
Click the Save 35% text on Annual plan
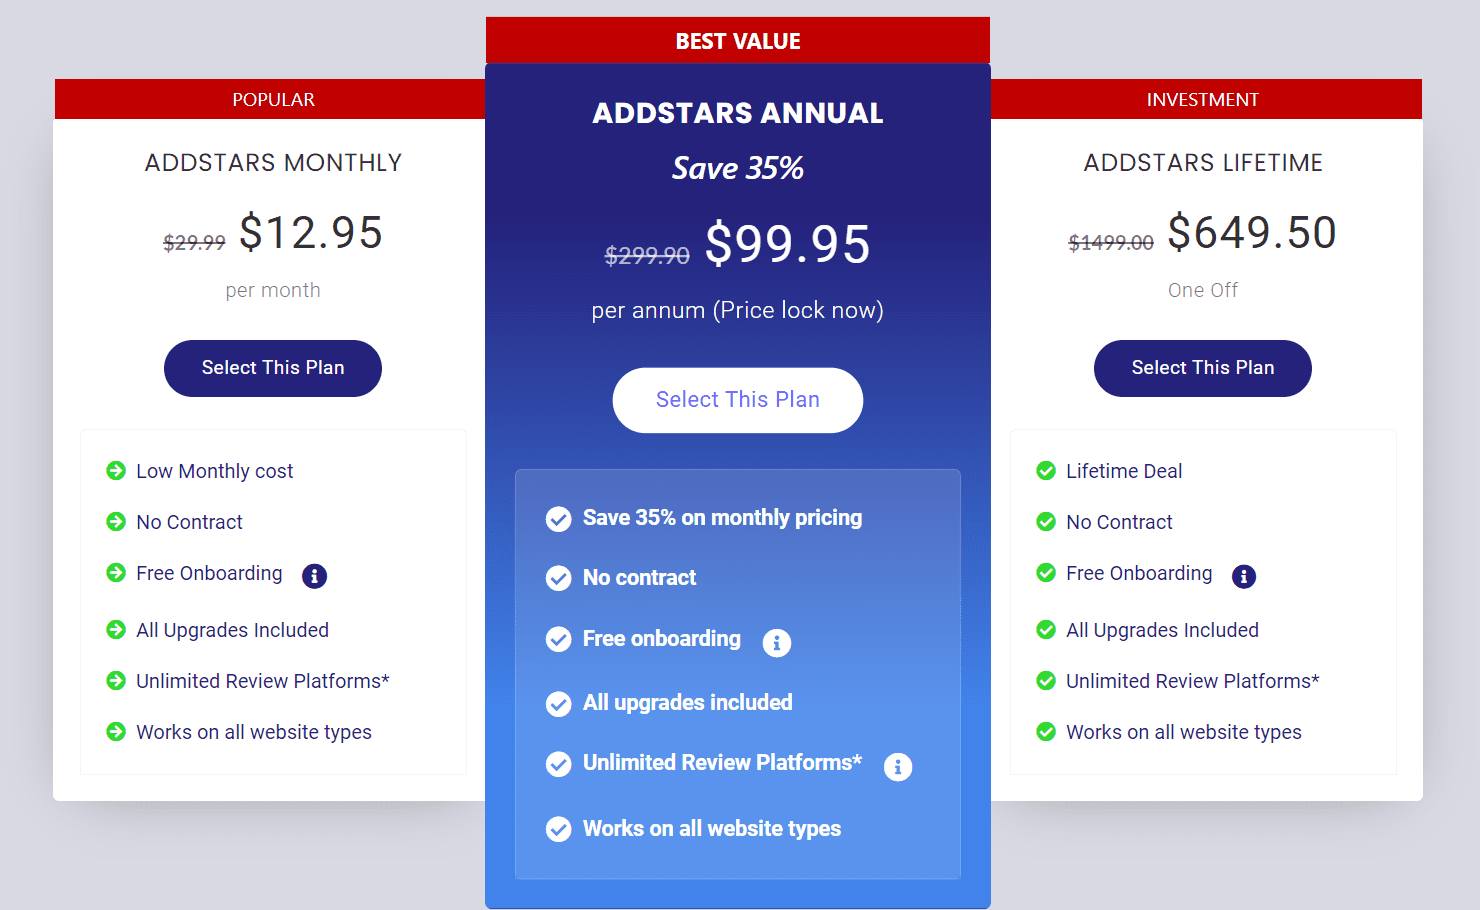click(x=737, y=167)
